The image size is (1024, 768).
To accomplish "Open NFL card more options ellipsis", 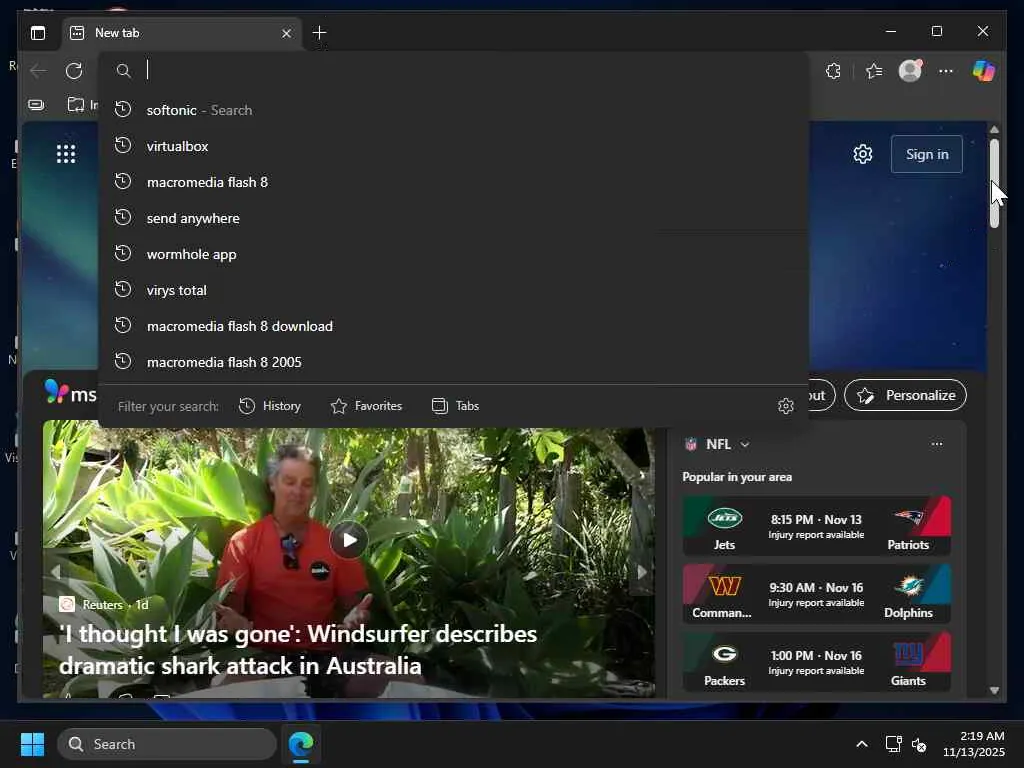I will point(937,444).
